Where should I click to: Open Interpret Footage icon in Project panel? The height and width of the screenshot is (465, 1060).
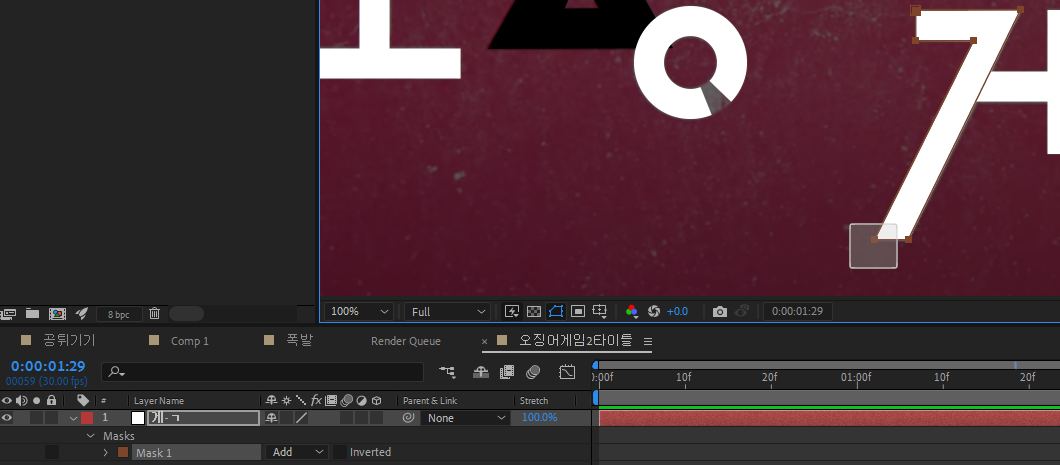[8, 314]
